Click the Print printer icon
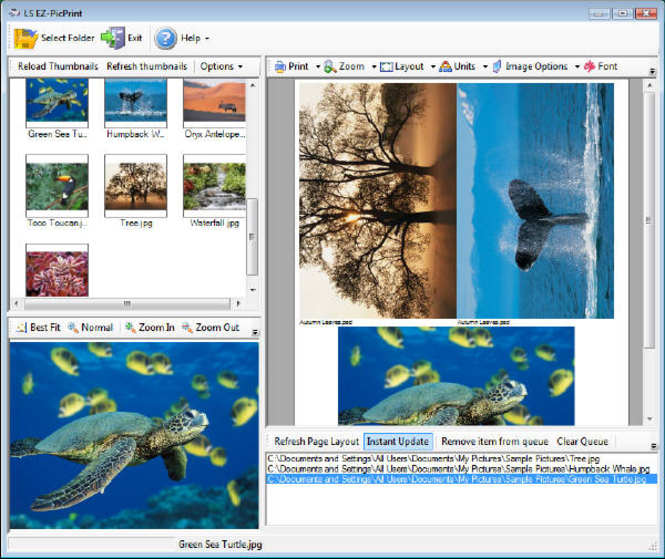Image resolution: width=665 pixels, height=559 pixels. pos(280,67)
